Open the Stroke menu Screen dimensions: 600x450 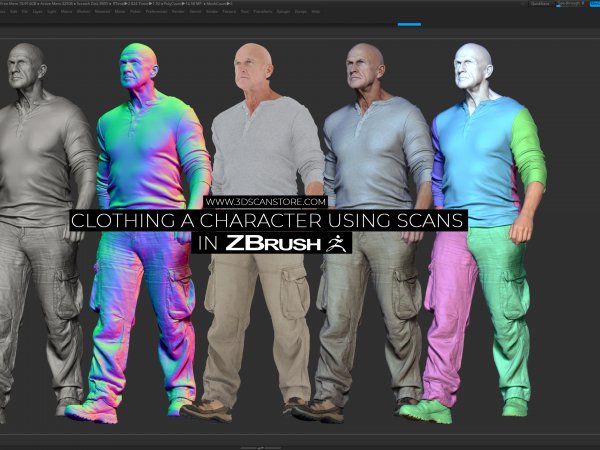pos(212,11)
